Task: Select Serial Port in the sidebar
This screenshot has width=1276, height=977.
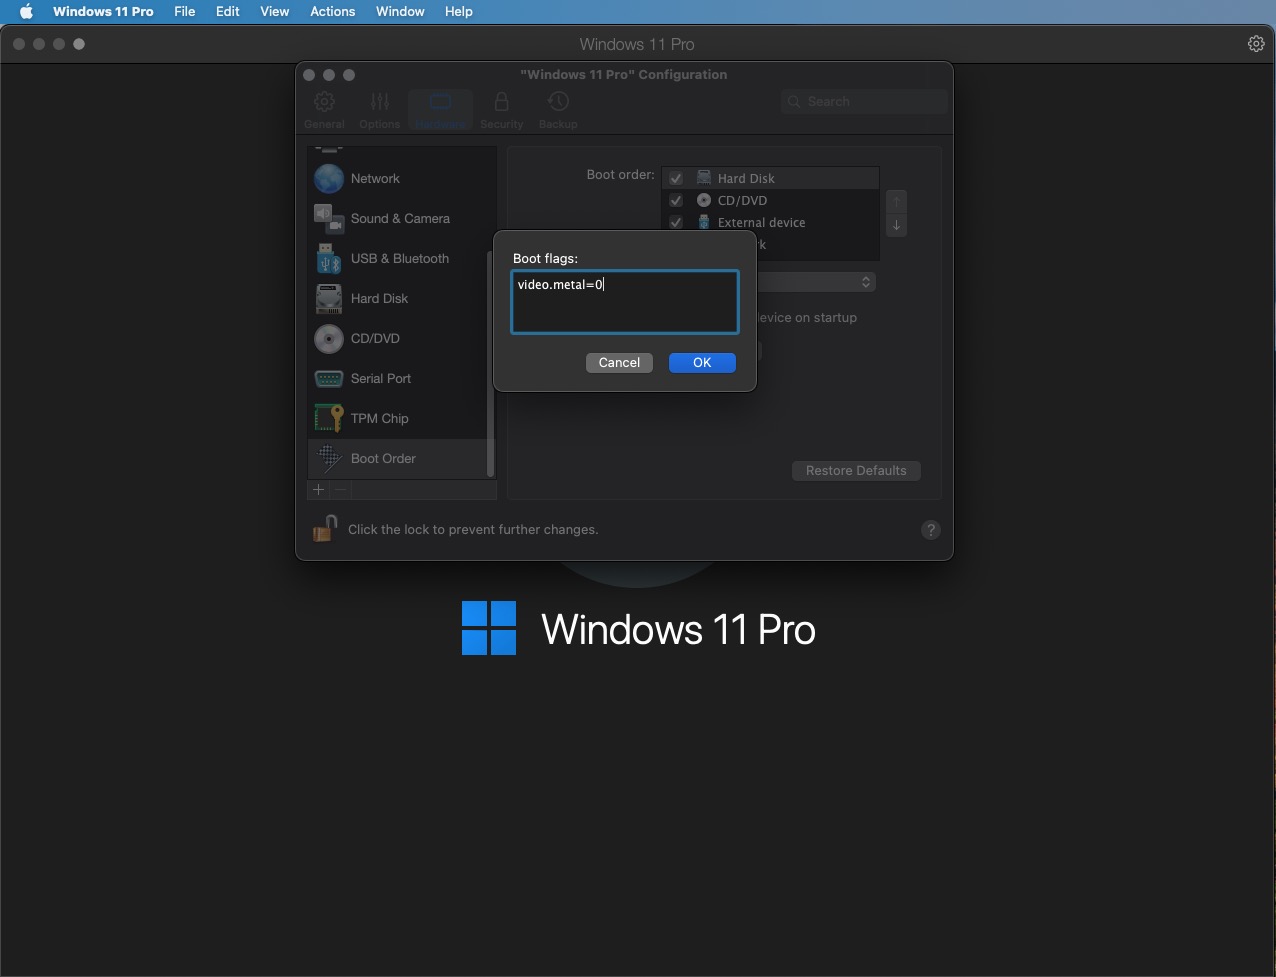Action: point(401,378)
